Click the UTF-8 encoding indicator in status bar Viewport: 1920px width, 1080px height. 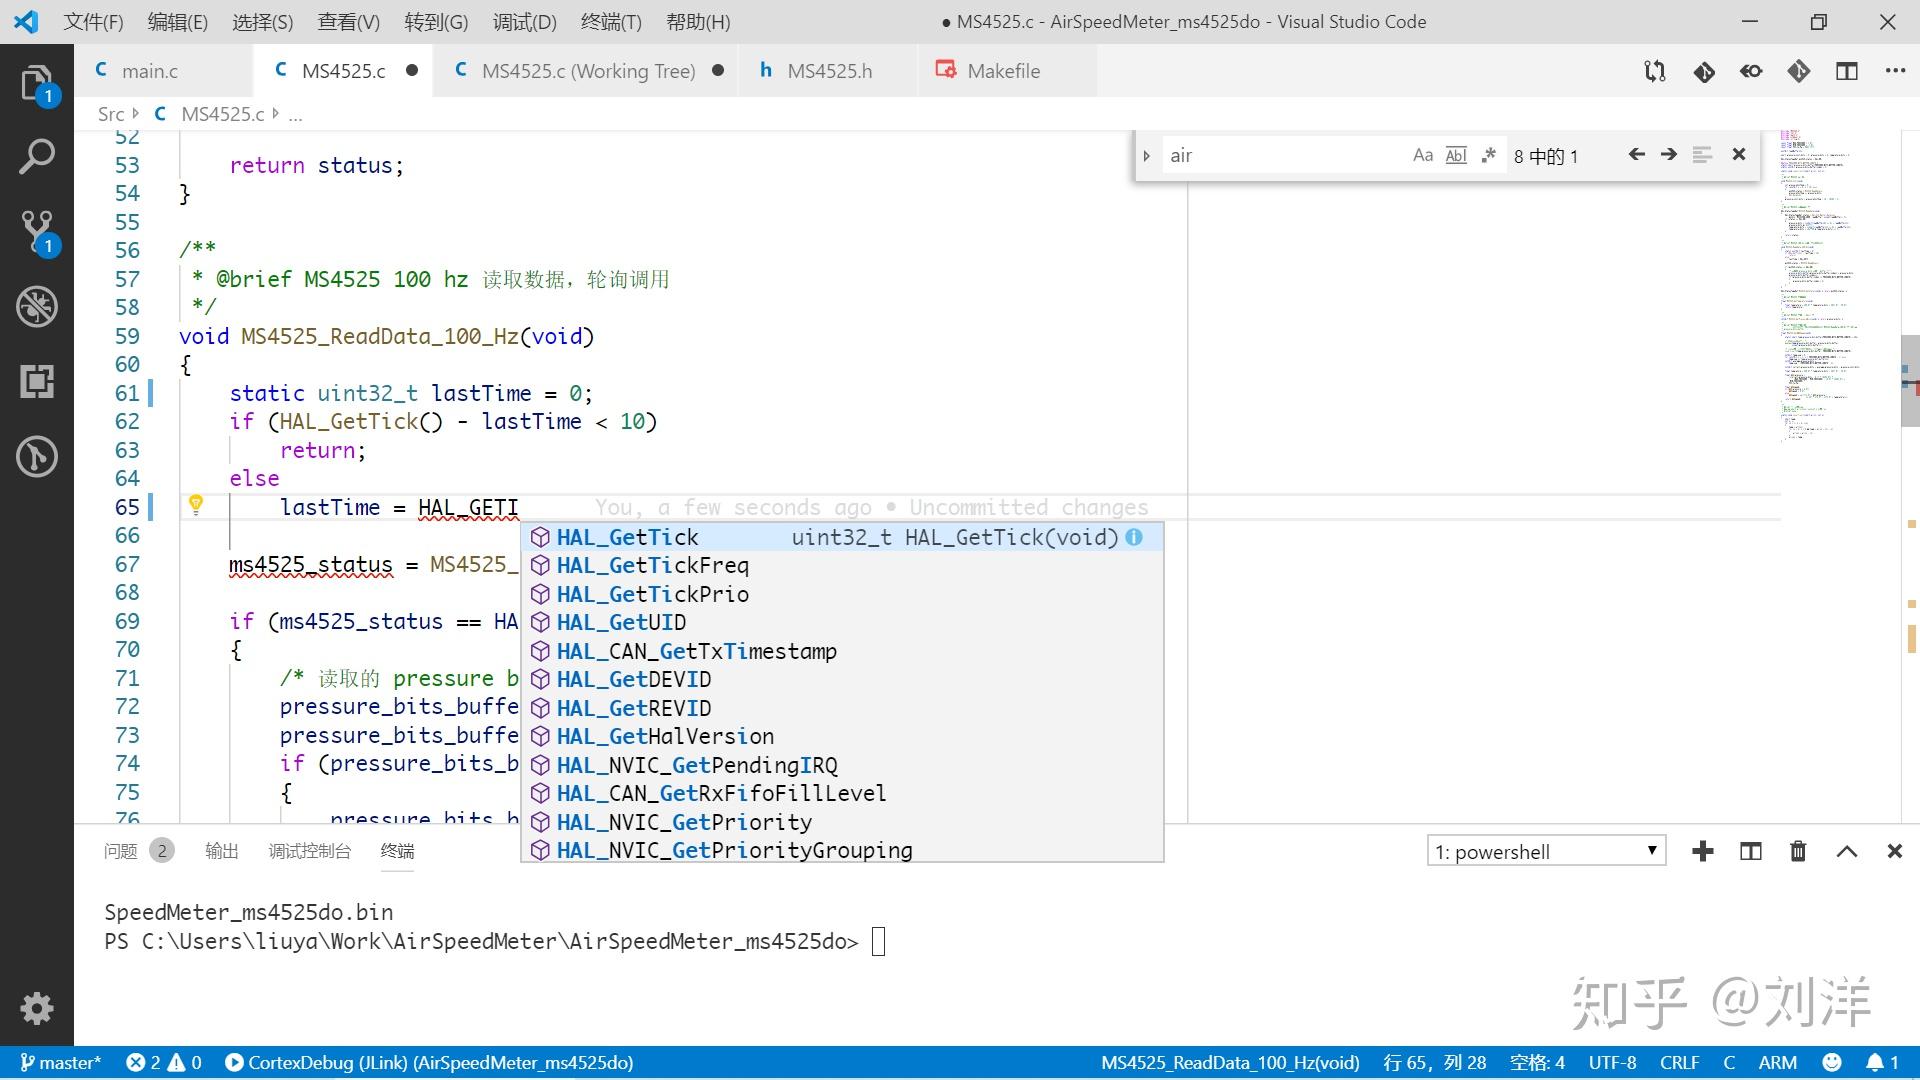coord(1612,1062)
